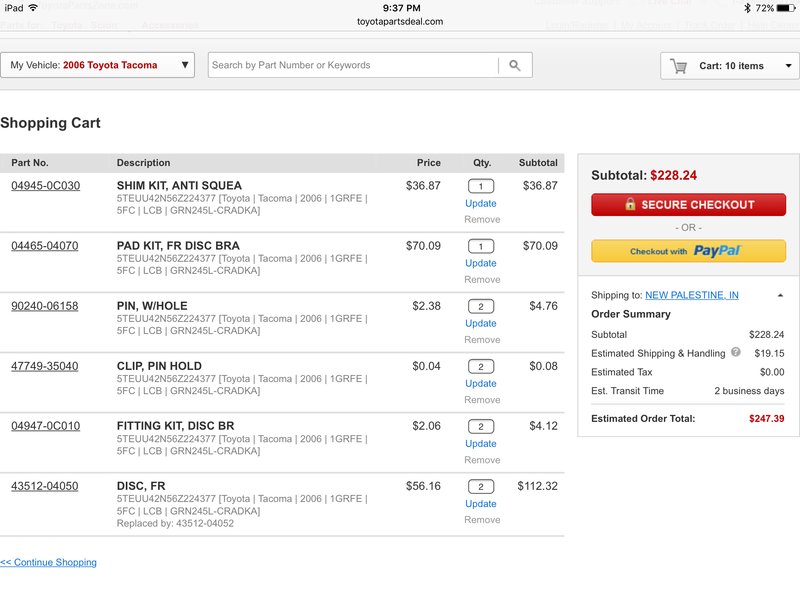Remove DISC, FR from cart
The width and height of the screenshot is (800, 600).
point(482,520)
